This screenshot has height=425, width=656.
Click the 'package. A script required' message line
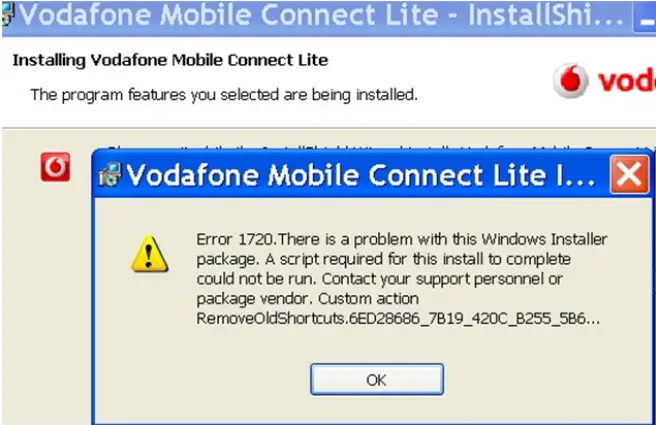(384, 259)
